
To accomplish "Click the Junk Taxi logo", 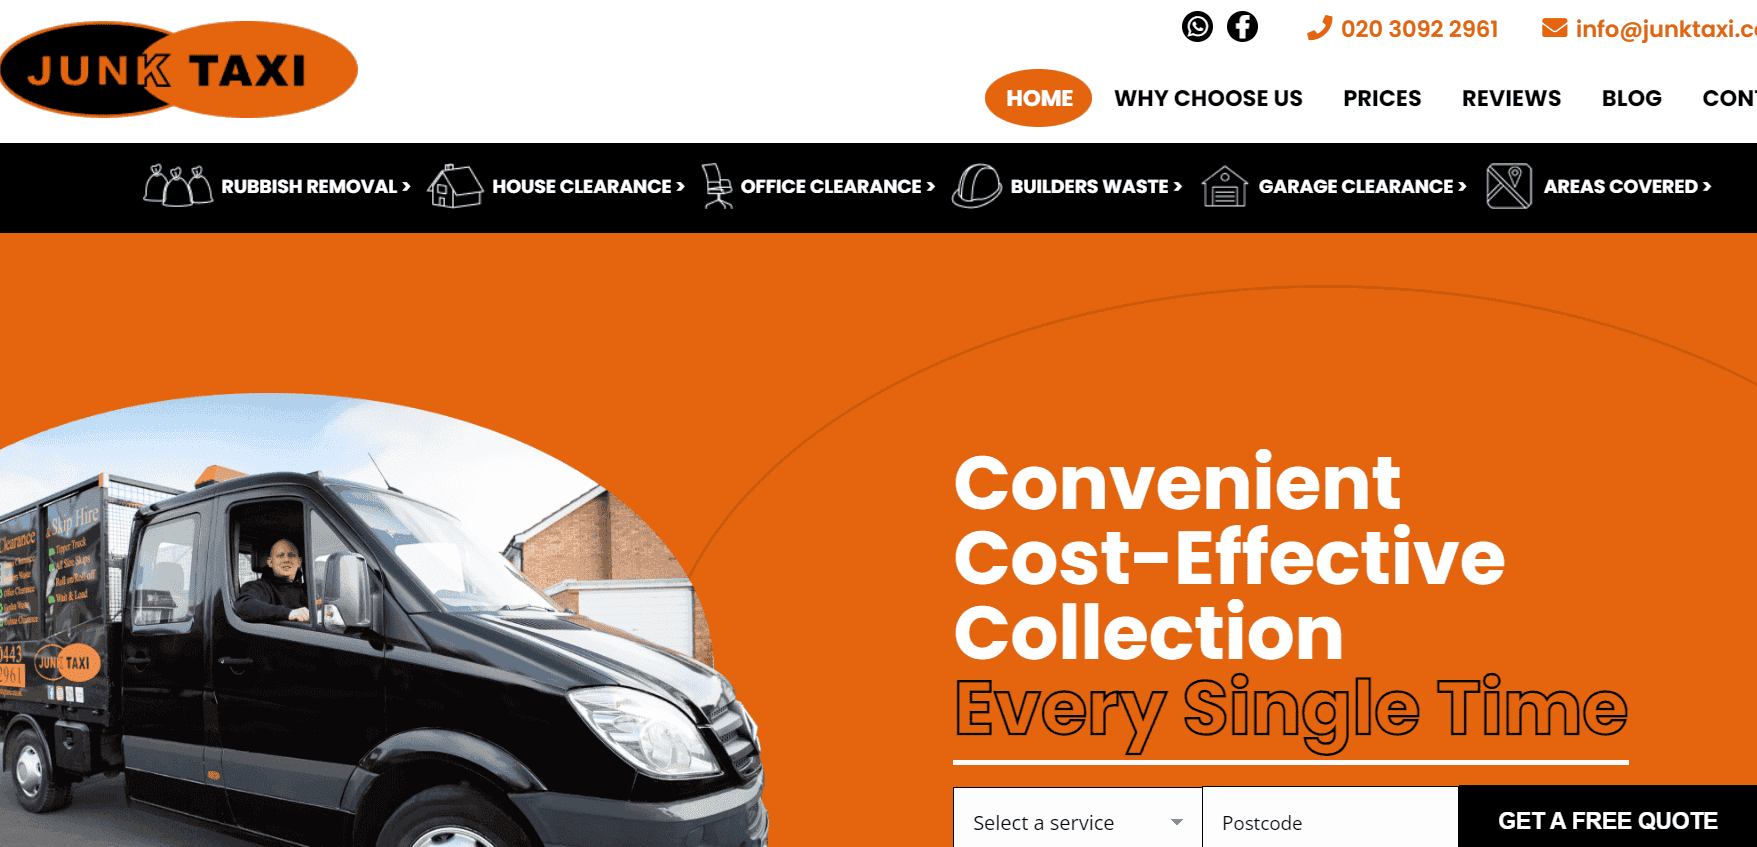I will [178, 70].
